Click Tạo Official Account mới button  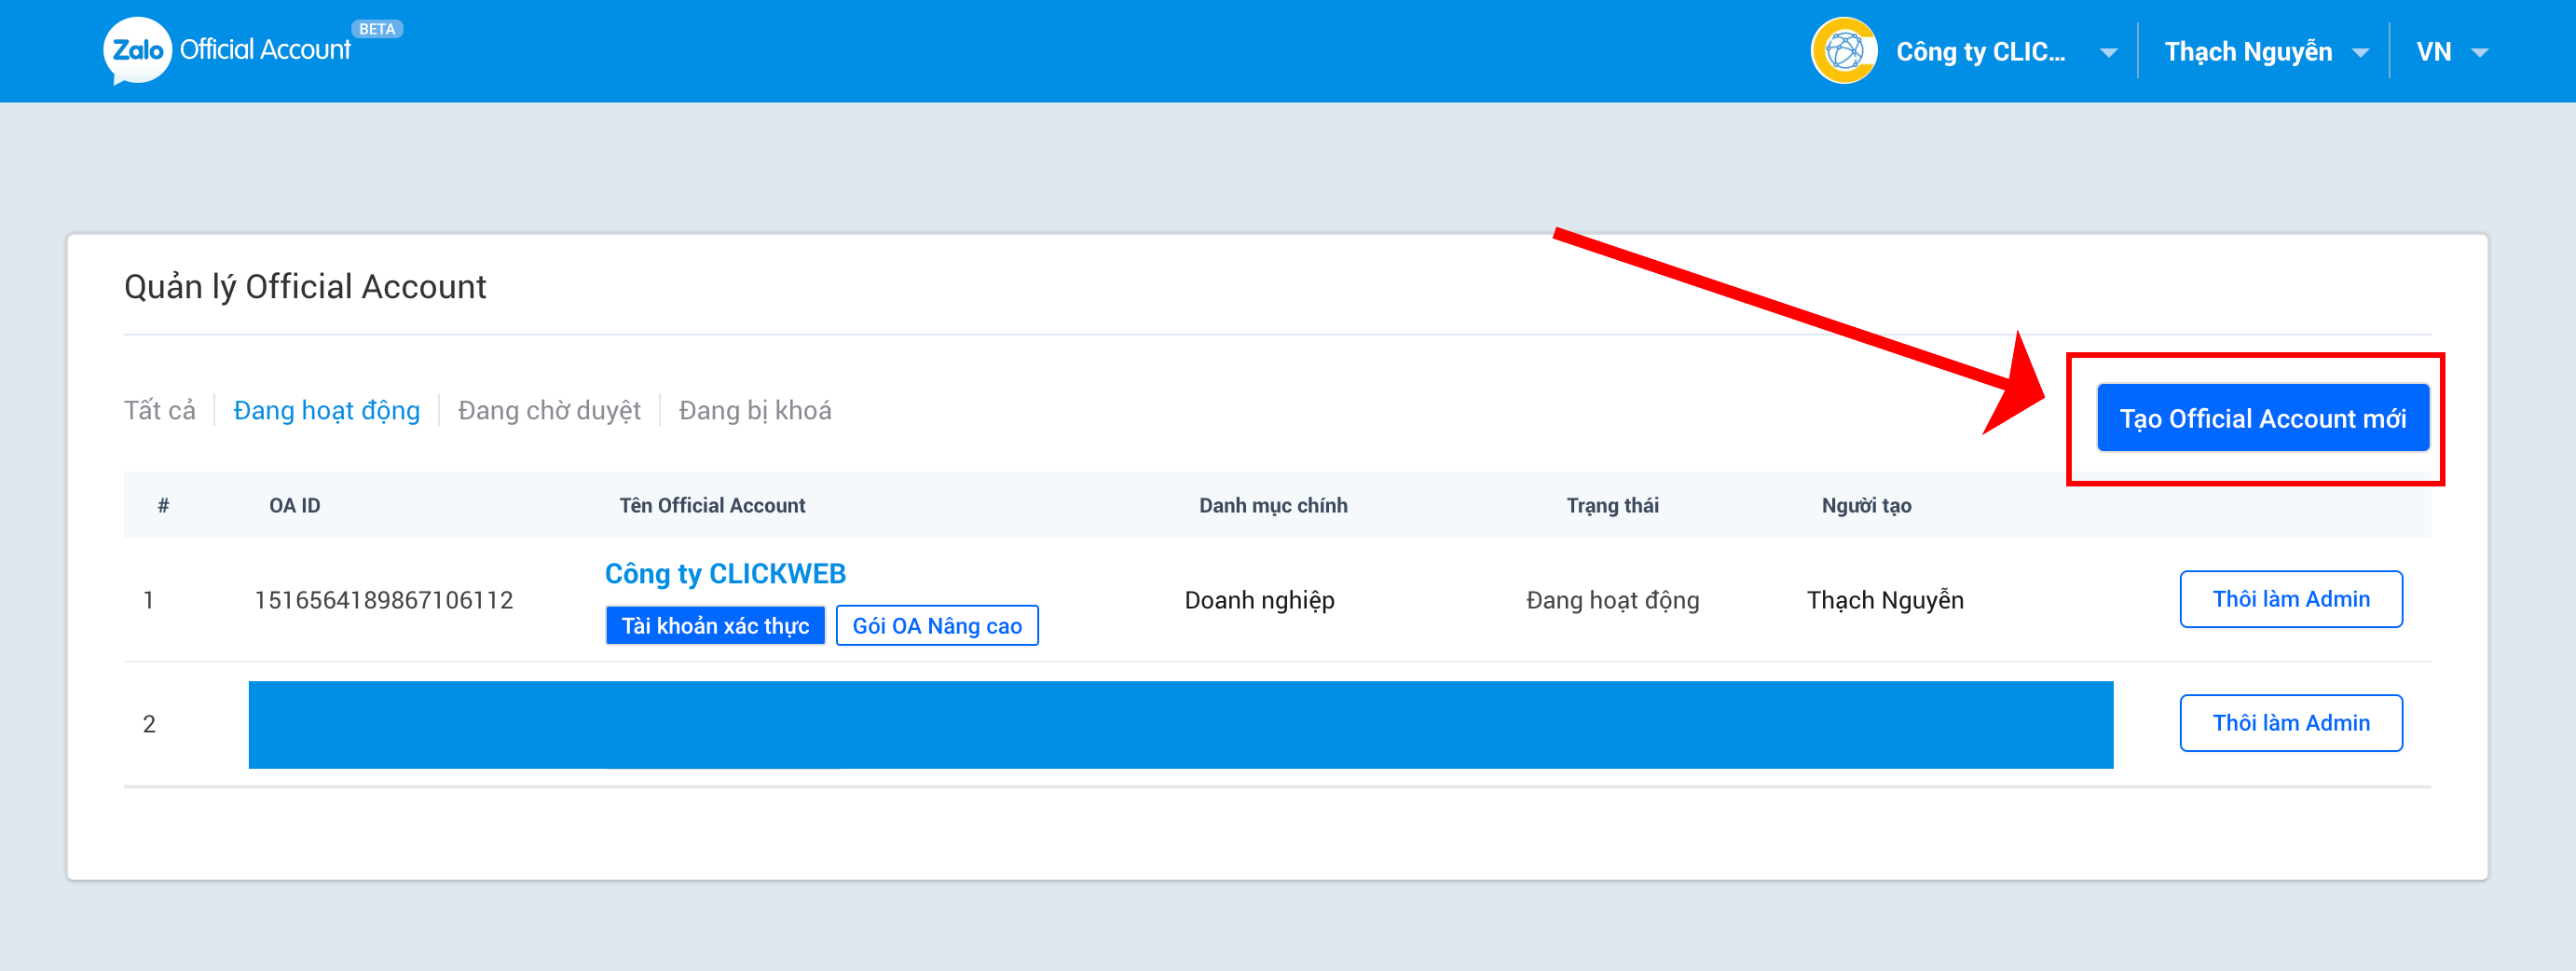(x=2263, y=418)
